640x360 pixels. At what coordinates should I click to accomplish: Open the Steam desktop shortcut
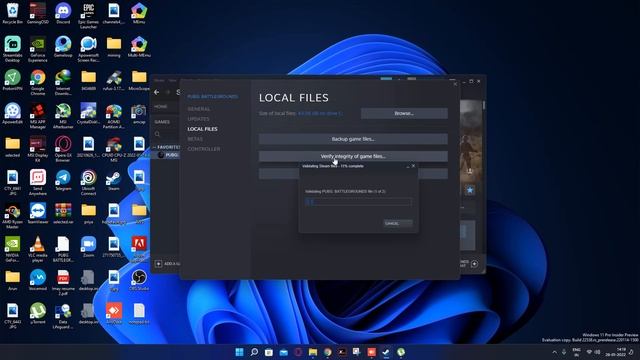tap(114, 180)
